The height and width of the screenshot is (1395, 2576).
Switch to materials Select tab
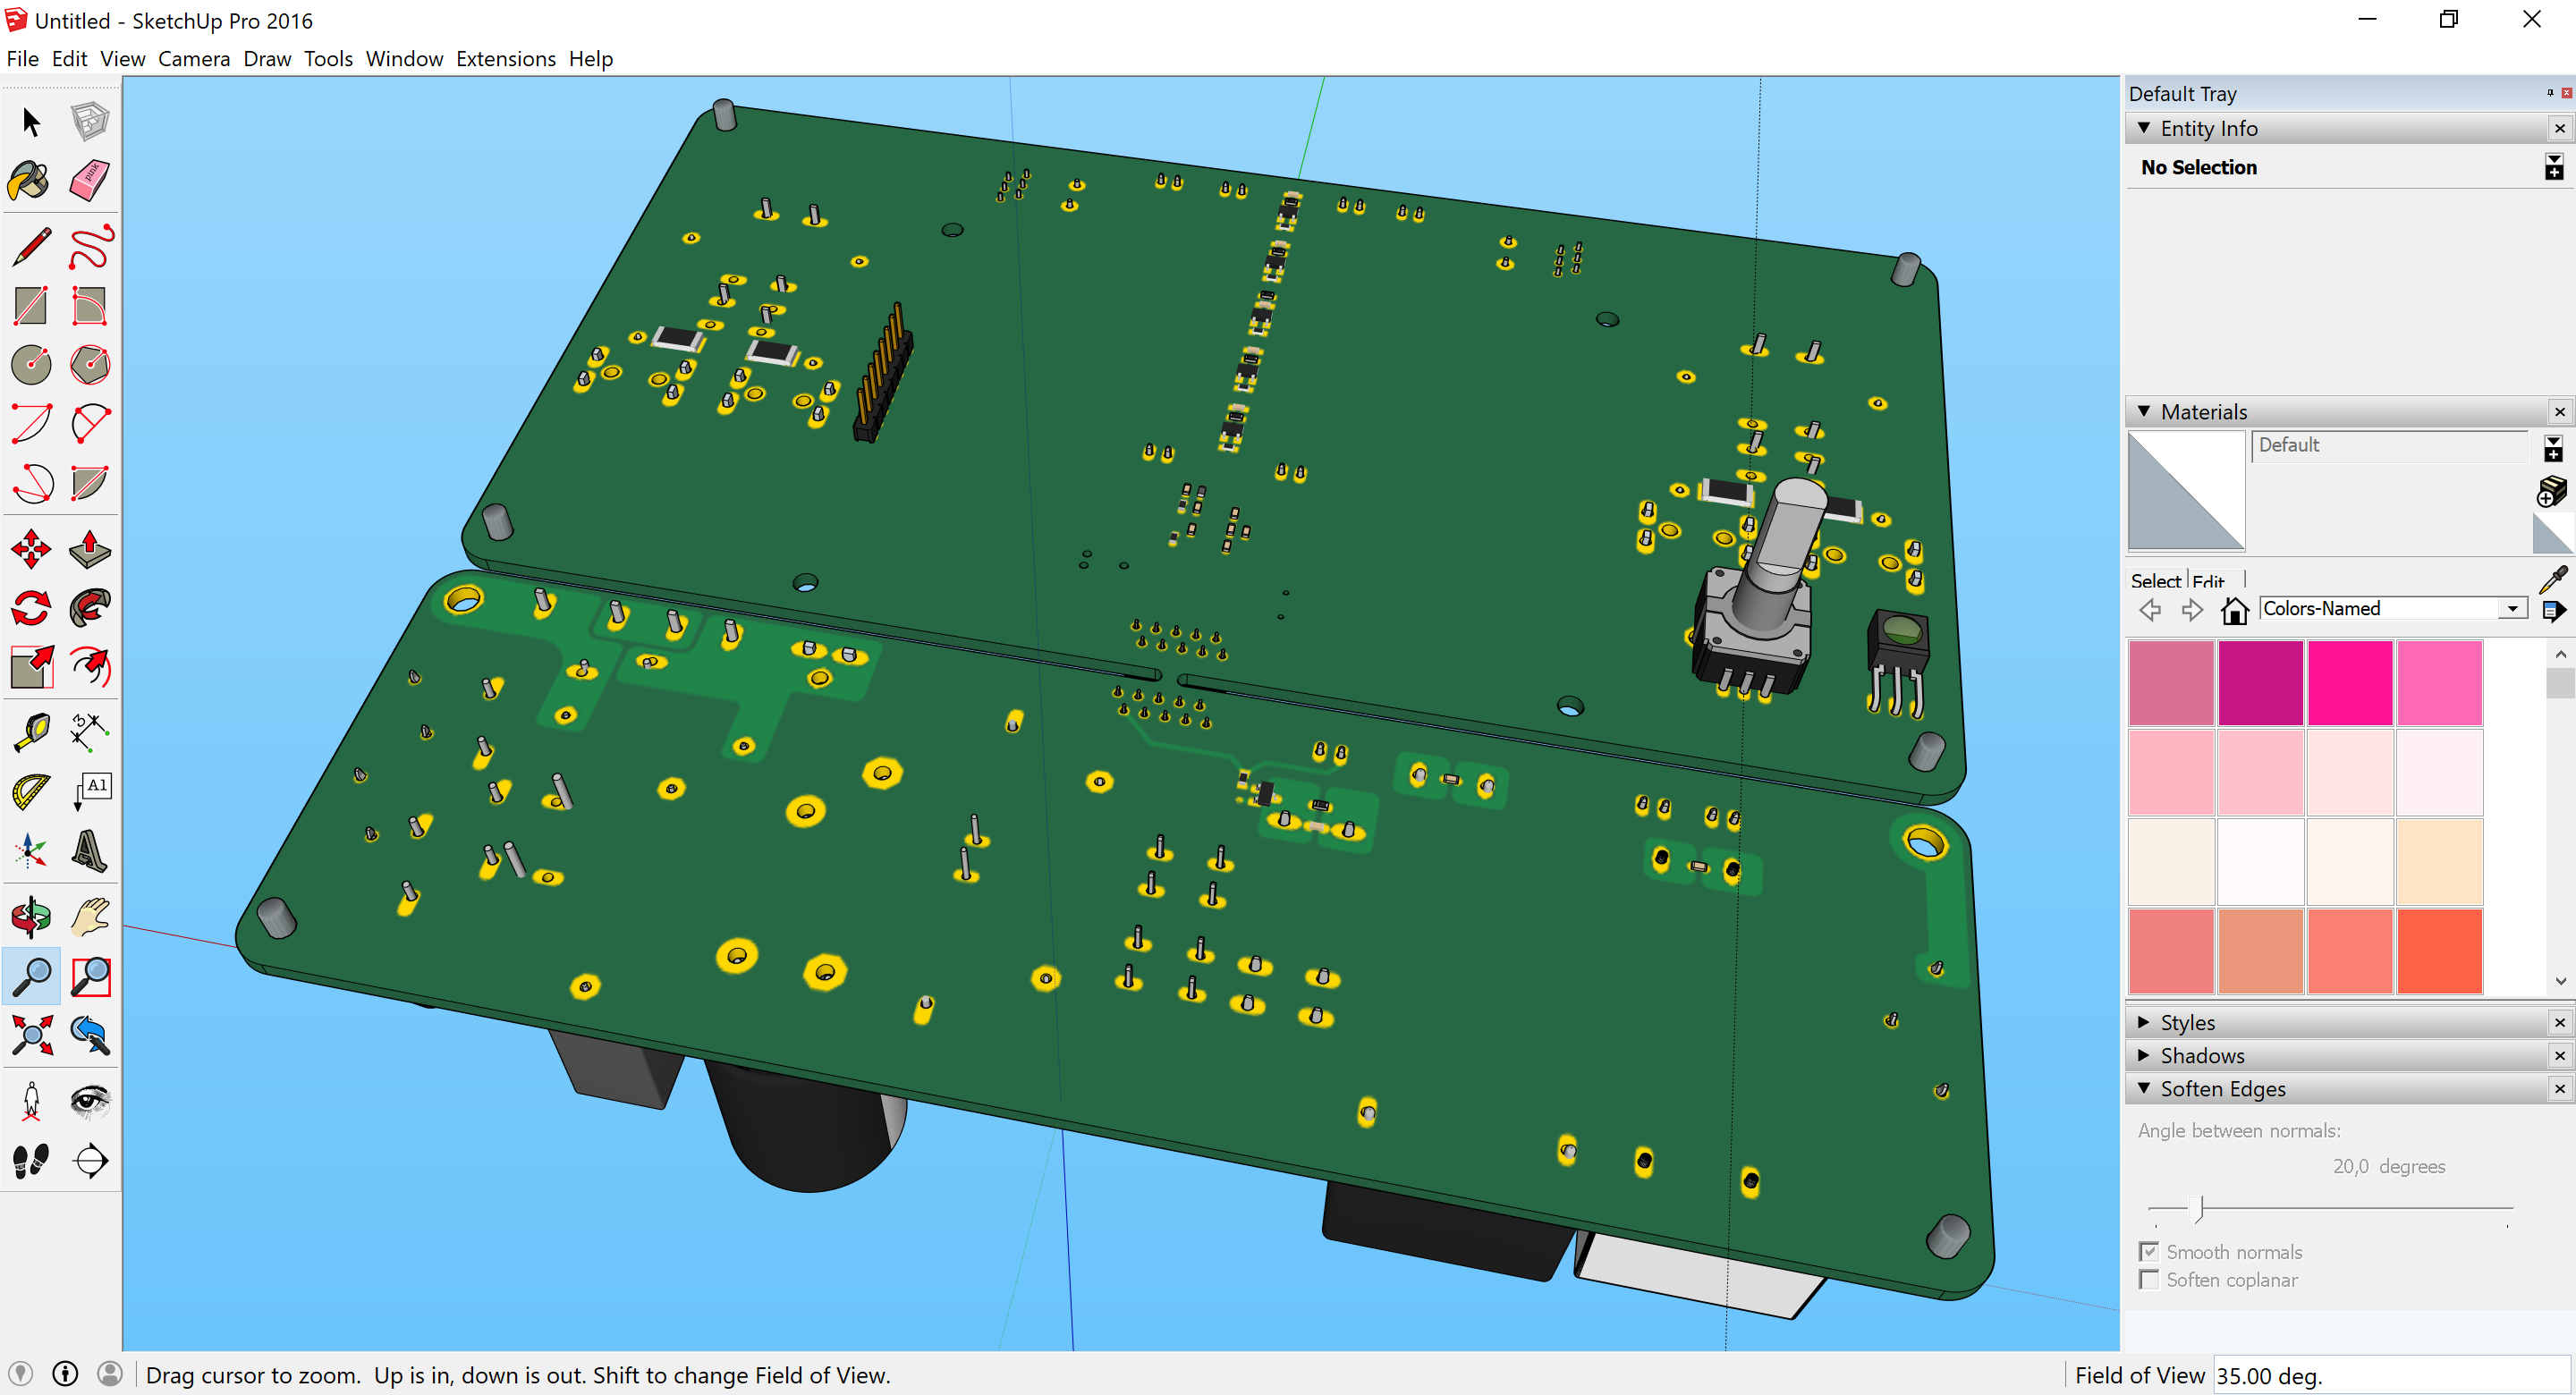pyautogui.click(x=2155, y=581)
